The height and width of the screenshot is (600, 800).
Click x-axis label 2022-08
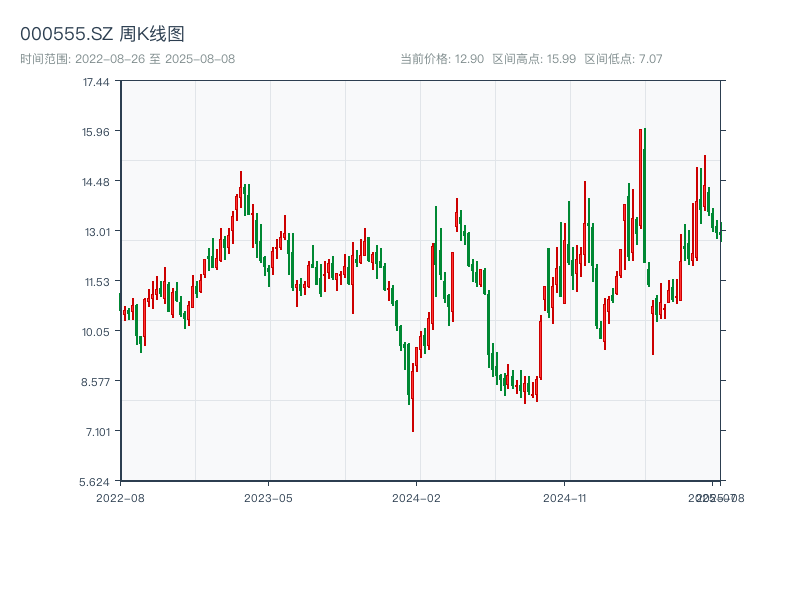point(120,498)
